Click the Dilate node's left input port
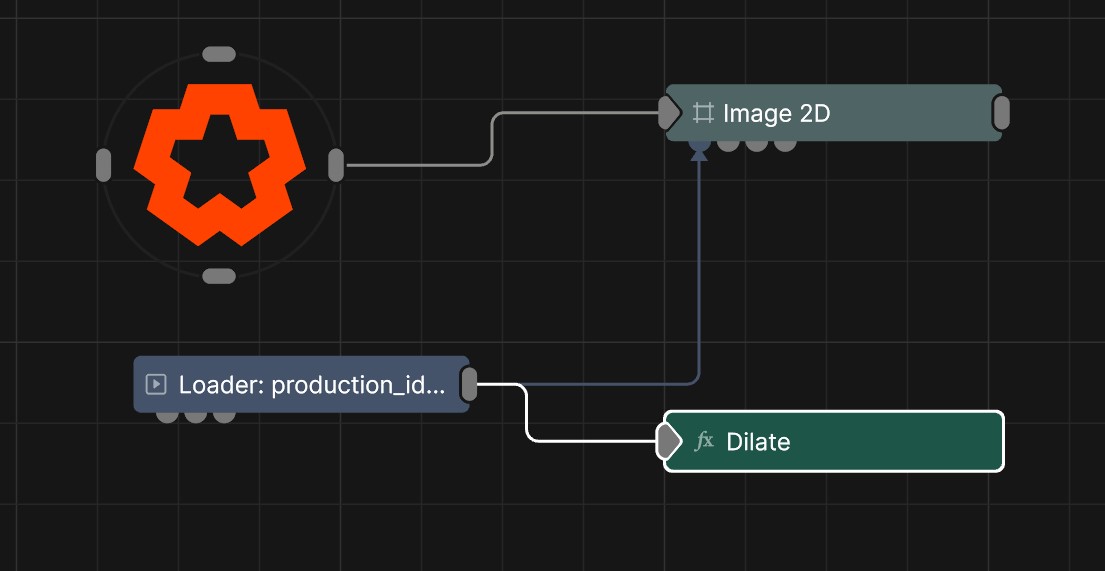The height and width of the screenshot is (571, 1105). click(667, 441)
